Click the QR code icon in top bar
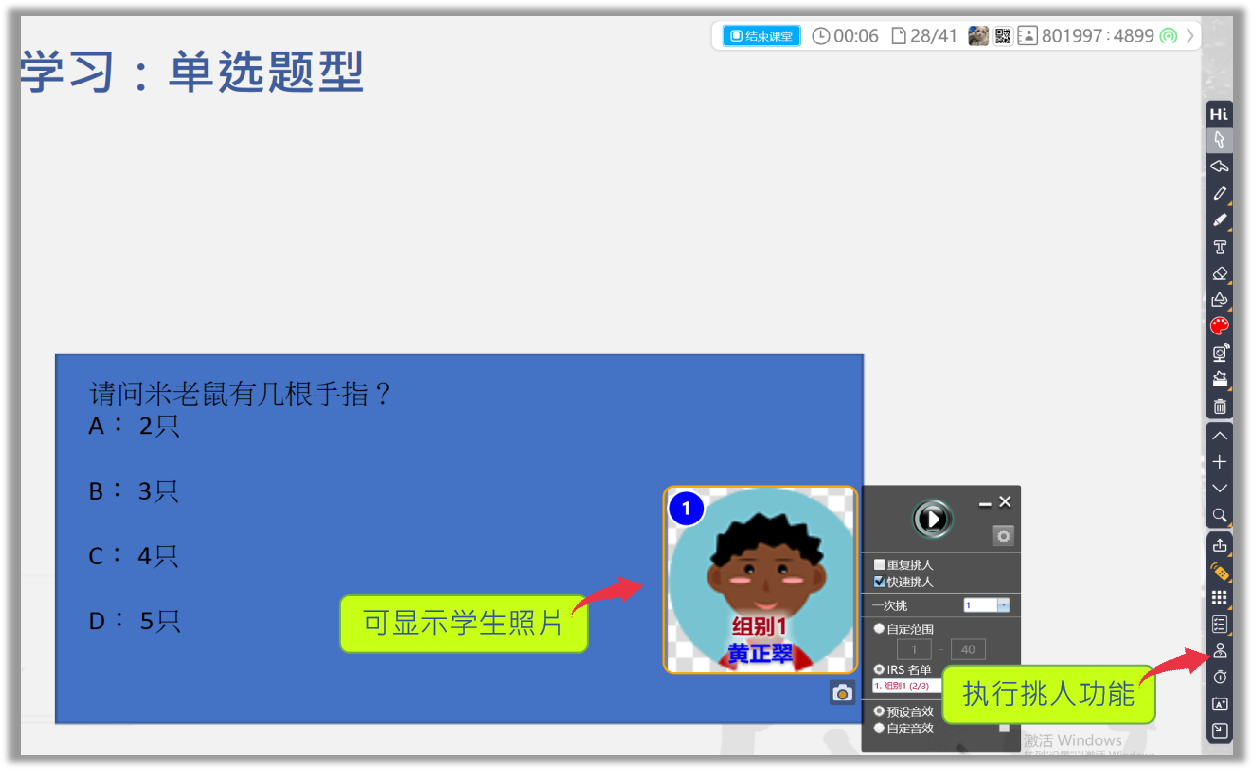Screen dimensions: 1255x772 click(x=1003, y=36)
